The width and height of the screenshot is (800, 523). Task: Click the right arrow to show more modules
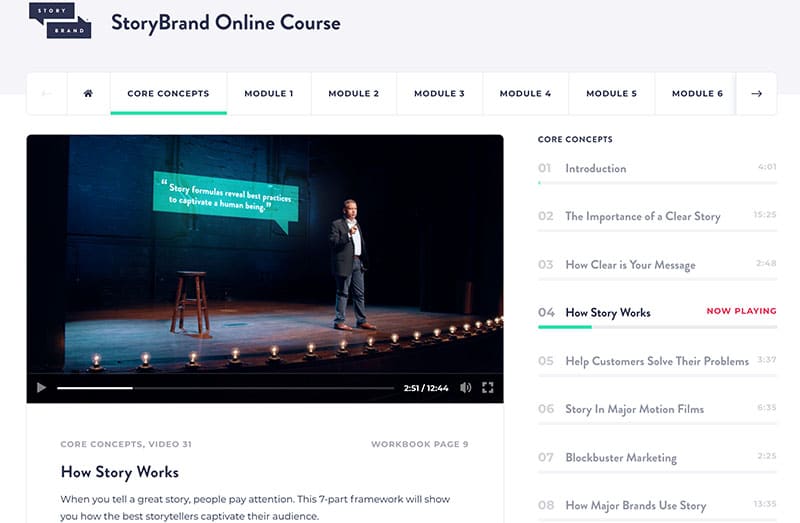click(757, 93)
